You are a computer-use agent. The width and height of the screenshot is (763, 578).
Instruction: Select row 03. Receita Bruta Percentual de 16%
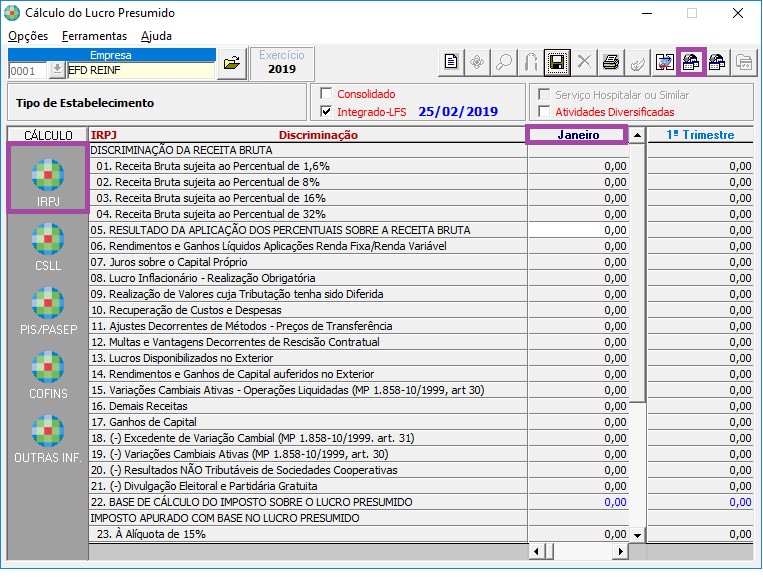pyautogui.click(x=308, y=199)
